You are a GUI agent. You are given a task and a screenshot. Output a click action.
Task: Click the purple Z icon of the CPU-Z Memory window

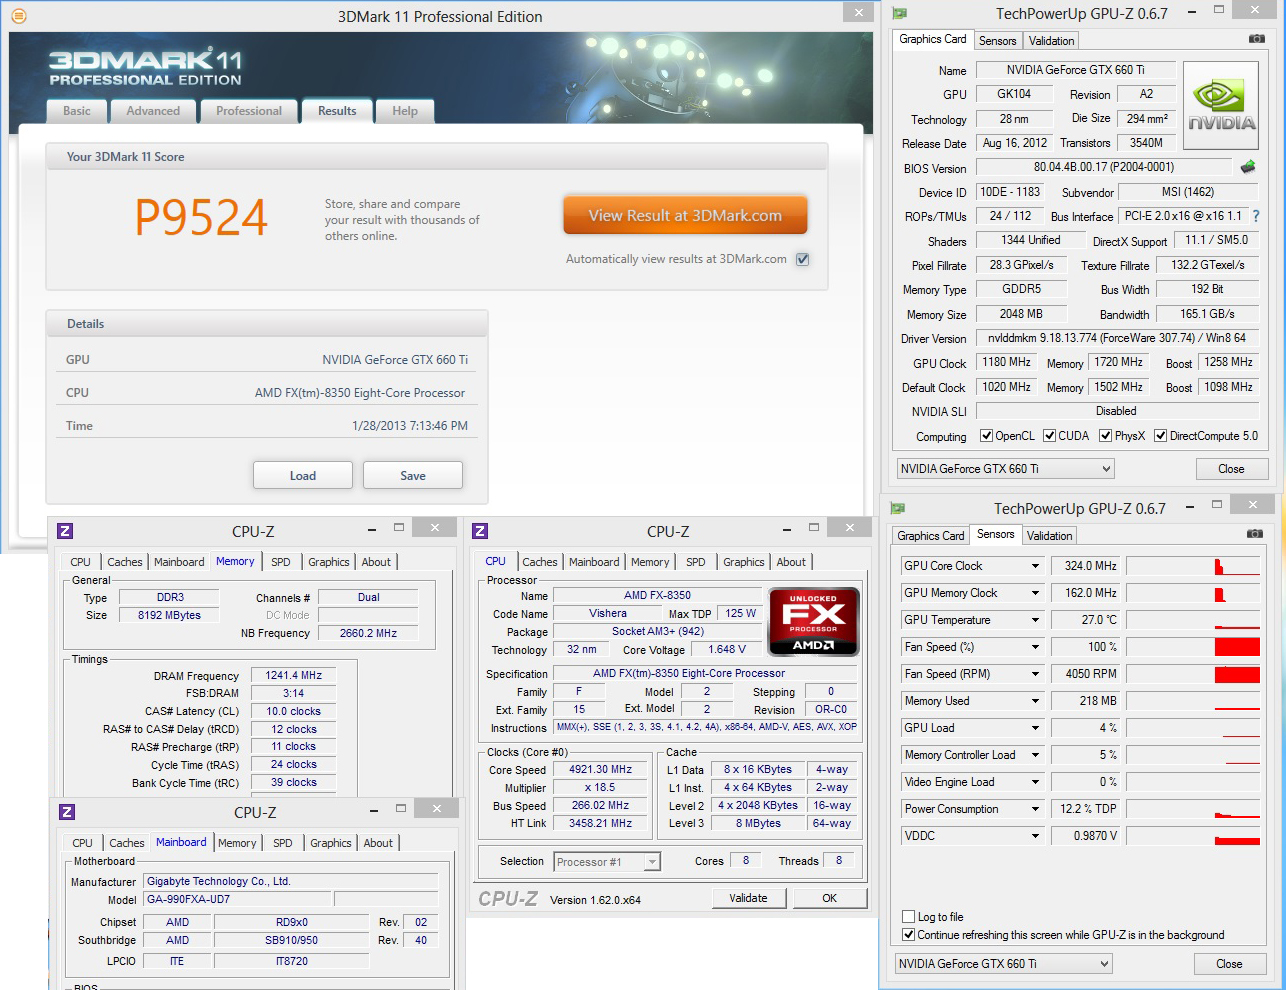[66, 531]
